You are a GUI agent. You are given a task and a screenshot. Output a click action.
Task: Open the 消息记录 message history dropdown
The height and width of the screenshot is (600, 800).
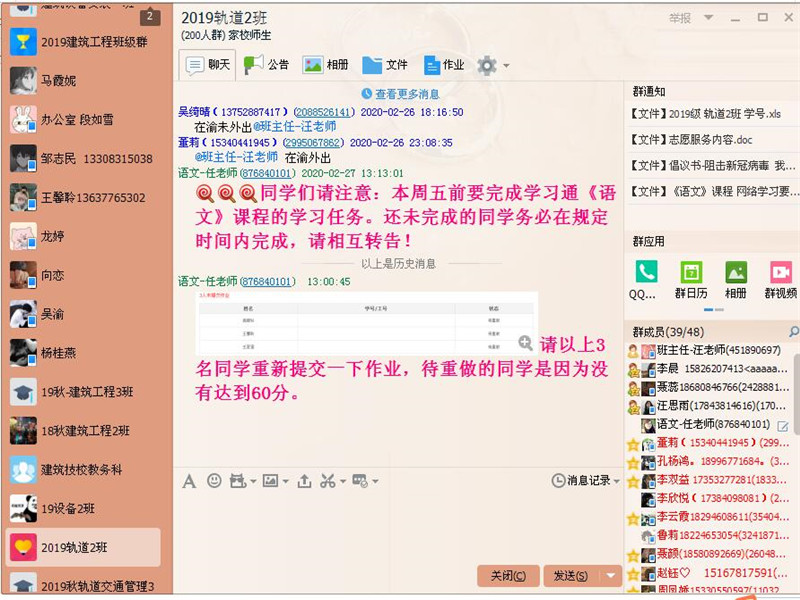point(585,481)
